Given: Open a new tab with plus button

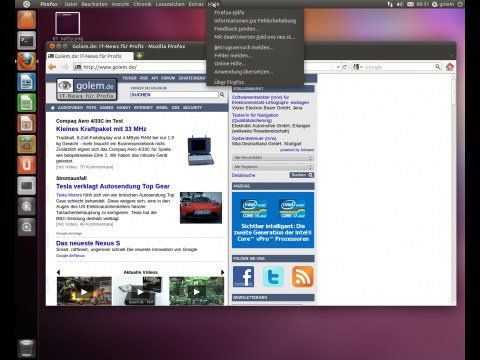Looking at the screenshot, I should click(x=139, y=56).
